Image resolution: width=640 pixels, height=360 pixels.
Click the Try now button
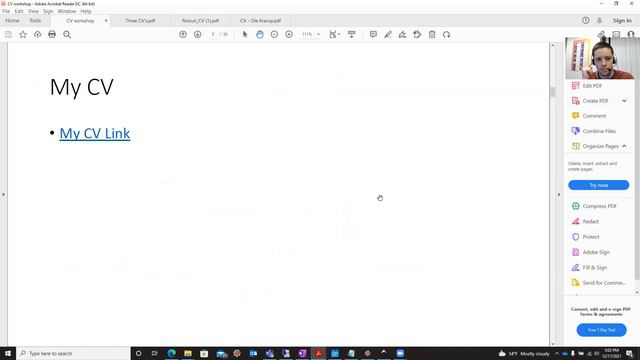pos(599,185)
